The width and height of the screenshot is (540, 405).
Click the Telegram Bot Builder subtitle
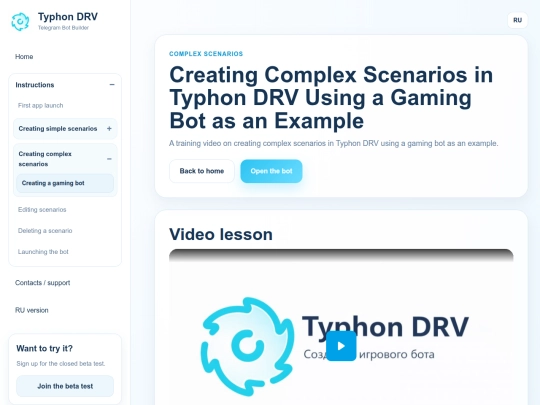pyautogui.click(x=63, y=28)
